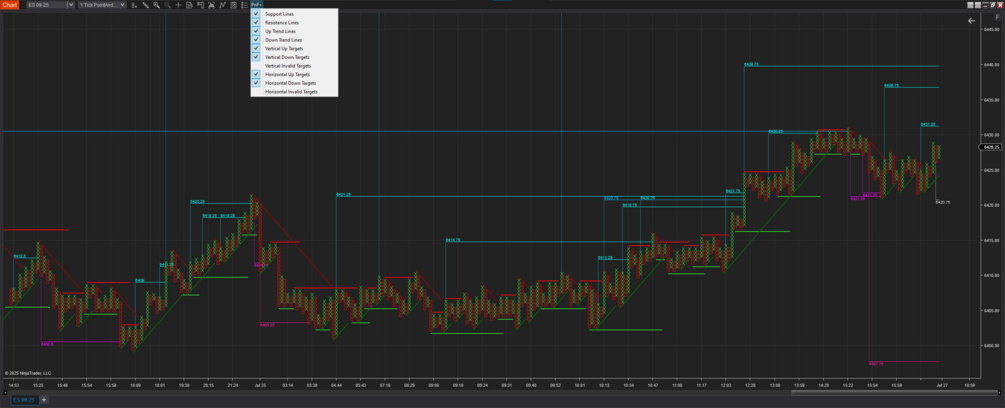The image size is (1005, 408).
Task: Click the orange Chart label
Action: (10, 5)
